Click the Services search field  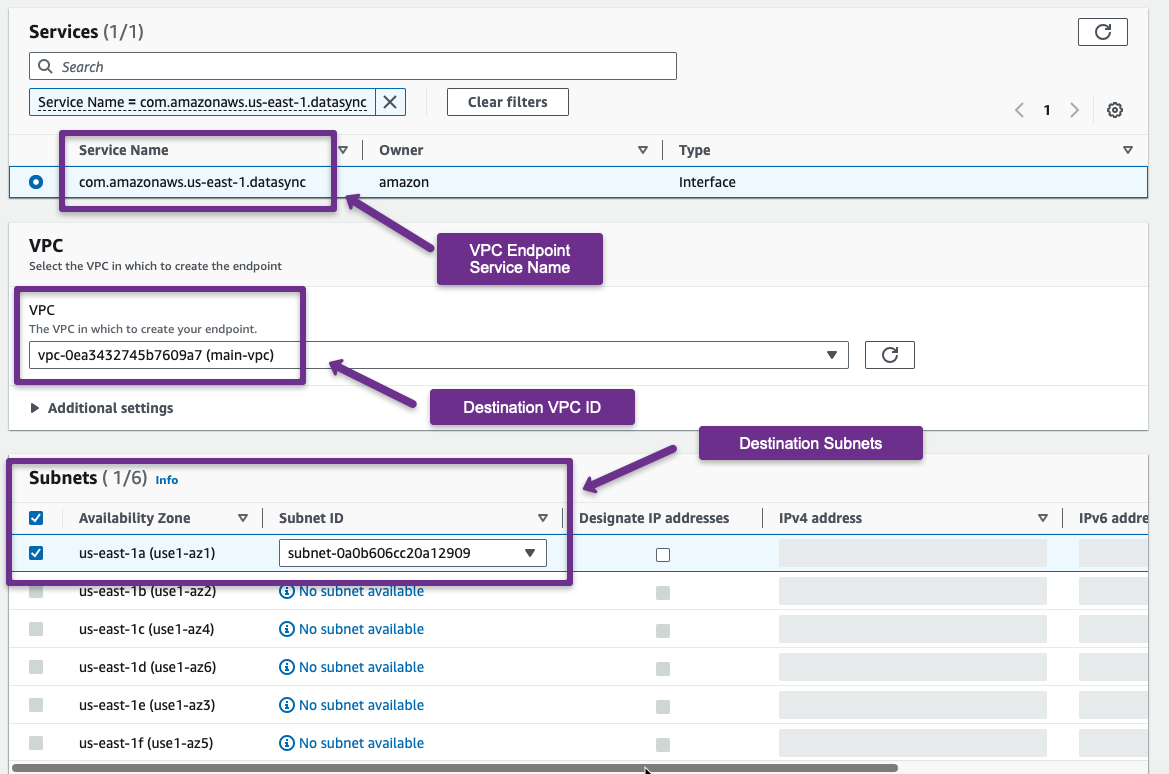(x=353, y=67)
